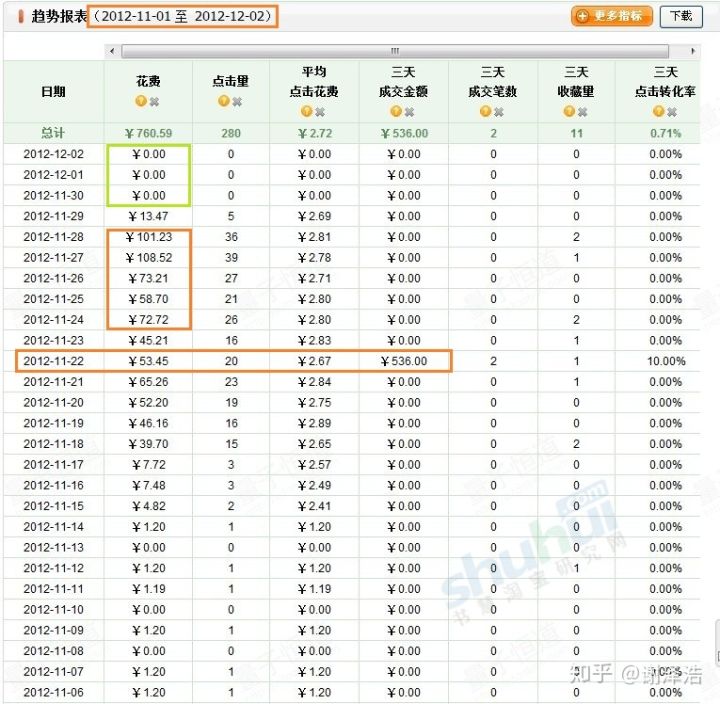Image resolution: width=720 pixels, height=704 pixels.
Task: Click the plus icon on 更多指标
Action: click(x=582, y=16)
